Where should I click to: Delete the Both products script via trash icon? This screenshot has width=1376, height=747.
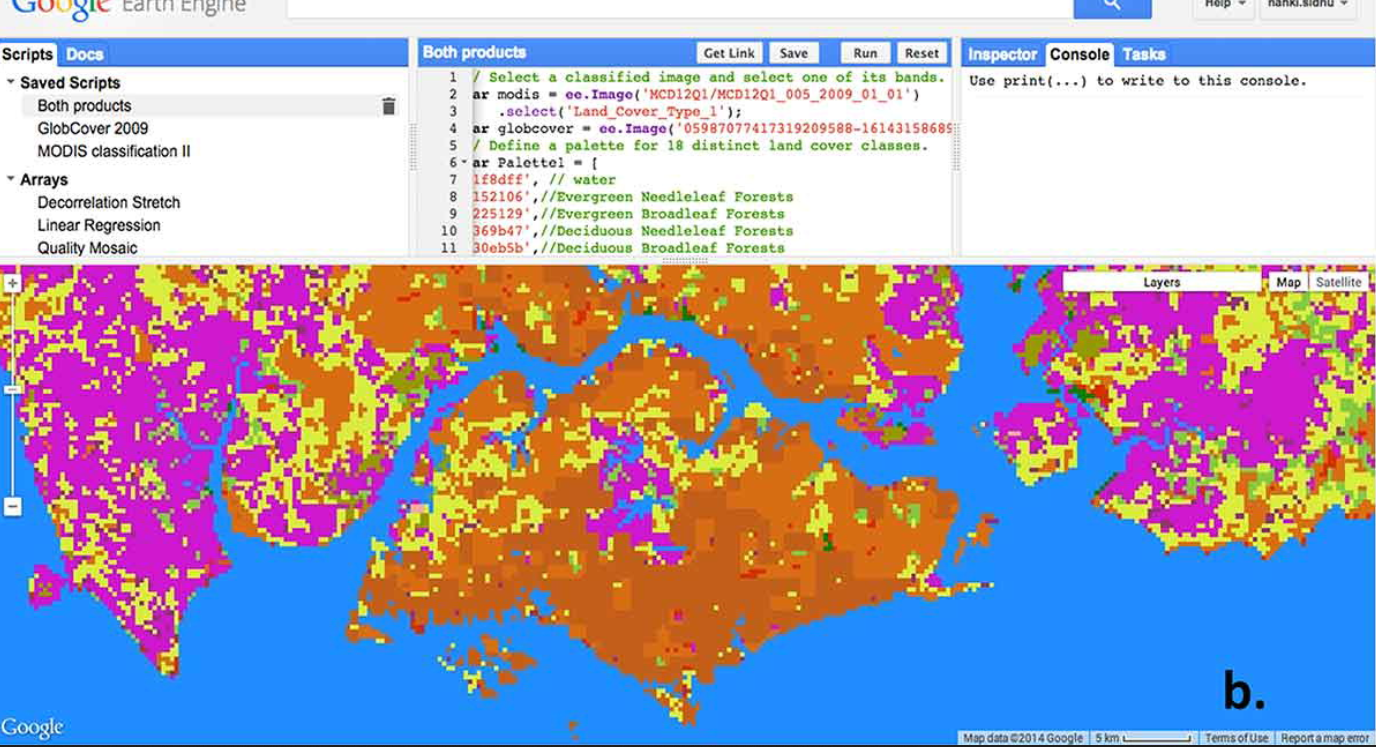click(x=389, y=106)
